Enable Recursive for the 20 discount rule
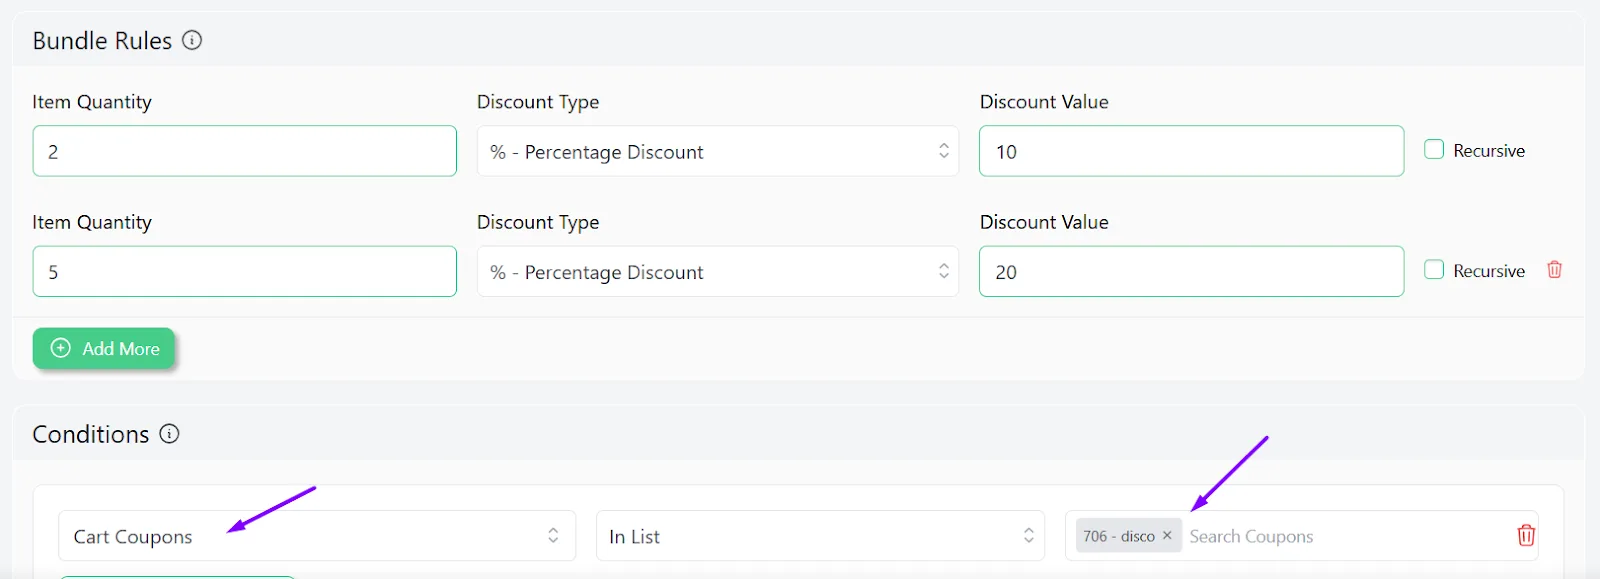The image size is (1600, 579). point(1434,270)
